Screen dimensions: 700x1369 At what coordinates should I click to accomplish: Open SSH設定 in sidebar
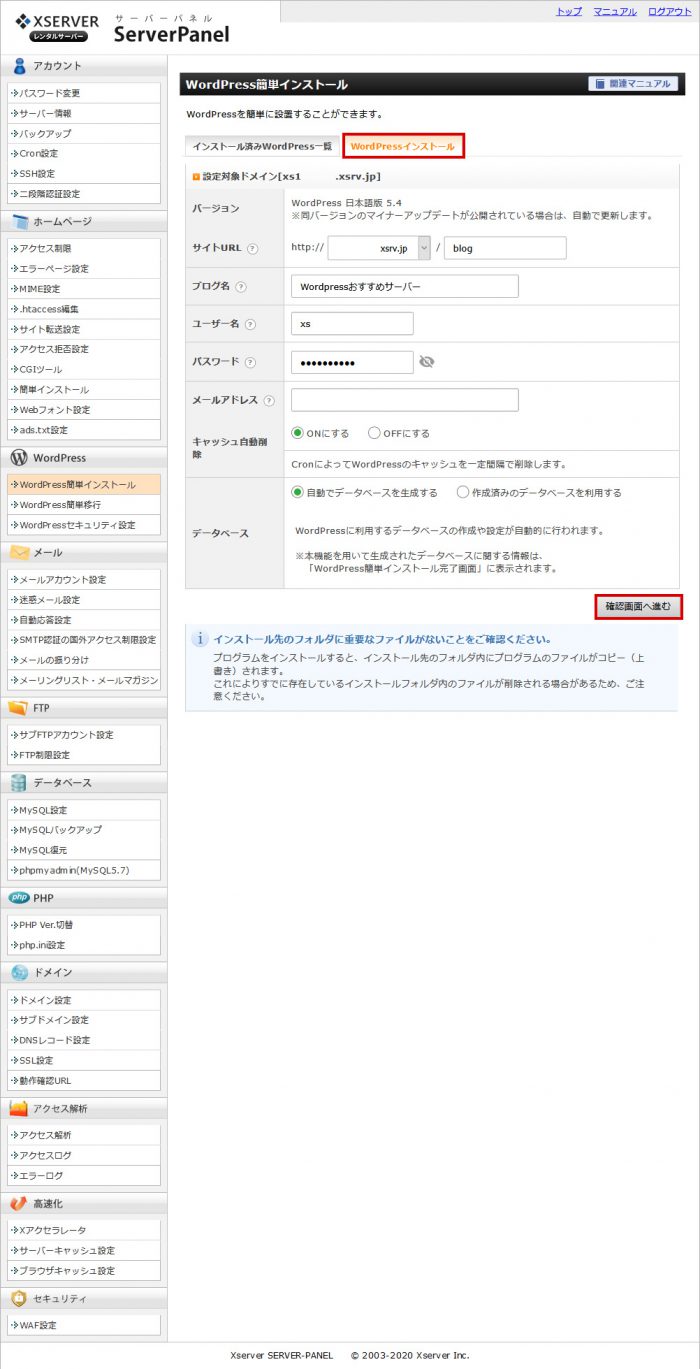84,173
